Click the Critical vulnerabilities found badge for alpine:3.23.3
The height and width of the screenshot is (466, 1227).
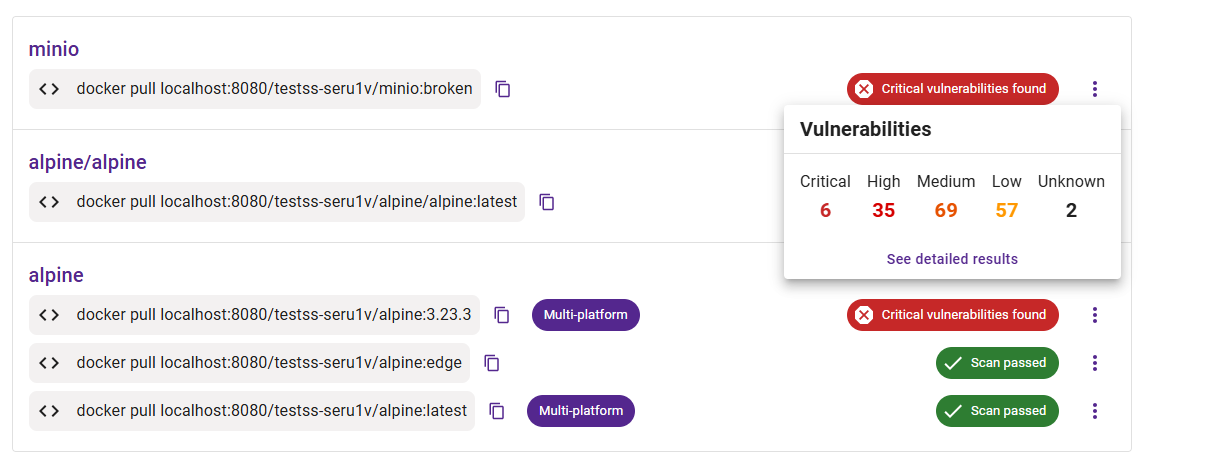point(953,315)
